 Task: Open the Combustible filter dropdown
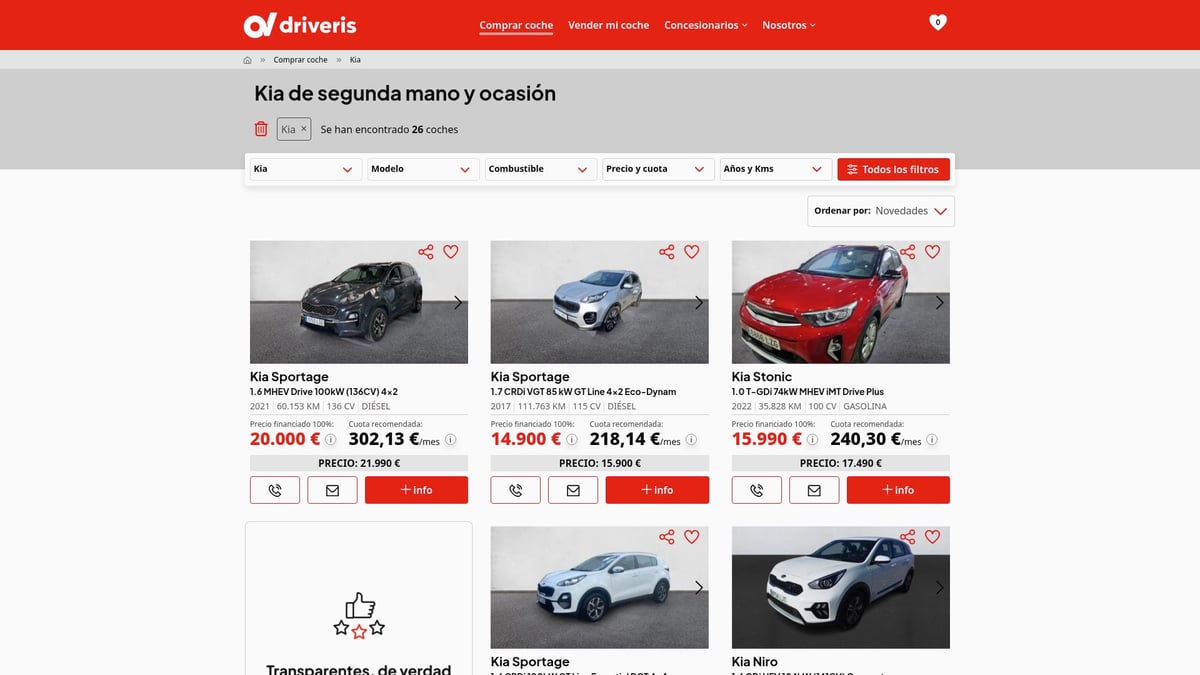540,169
